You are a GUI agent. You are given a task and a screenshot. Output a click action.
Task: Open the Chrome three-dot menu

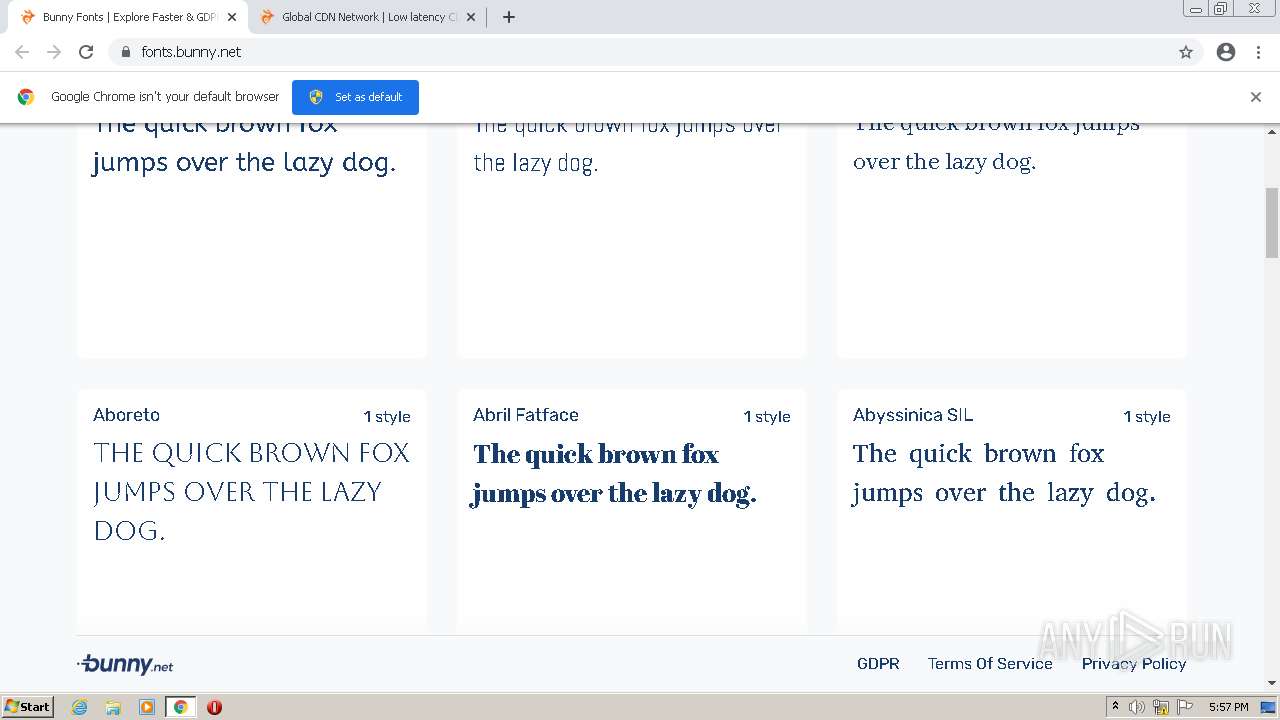point(1258,52)
